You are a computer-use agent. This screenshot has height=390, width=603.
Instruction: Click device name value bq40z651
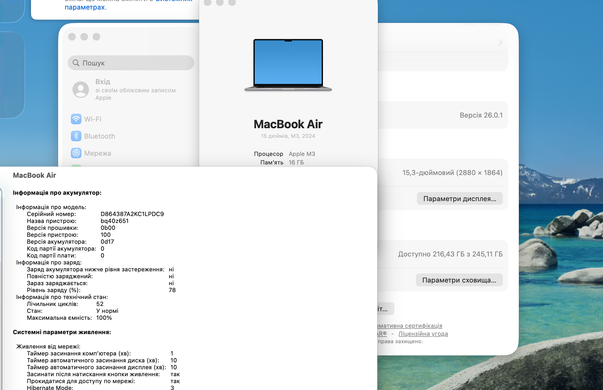pos(115,221)
